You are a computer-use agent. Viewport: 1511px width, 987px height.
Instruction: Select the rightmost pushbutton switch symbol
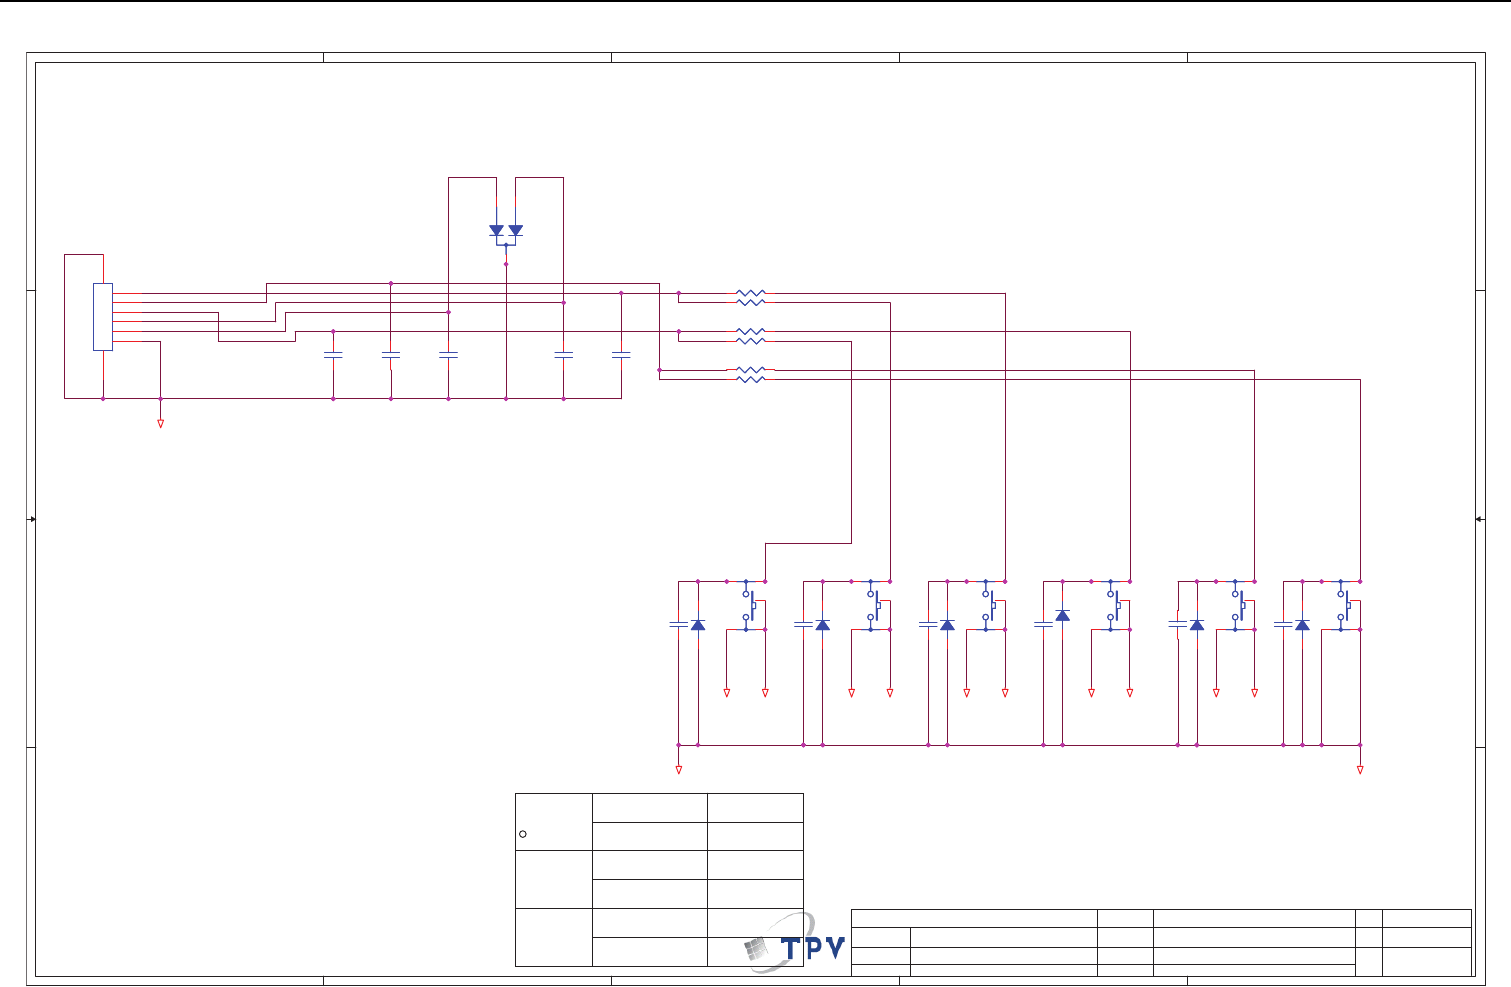[x=1345, y=606]
